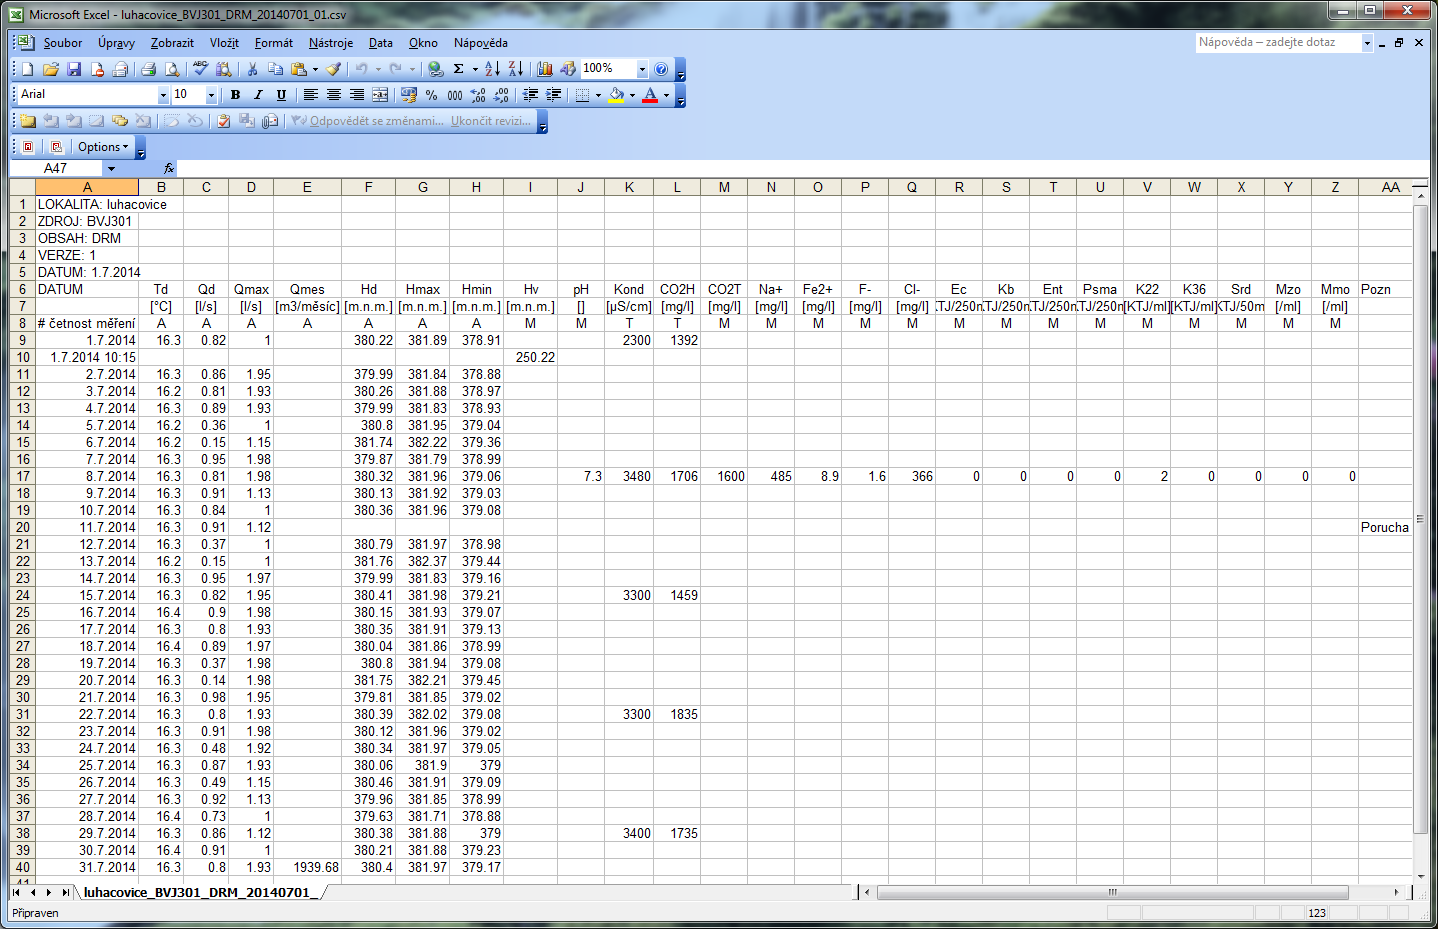Screen dimensions: 1438x929
Task: Print the sheet with the printer icon
Action: tap(148, 69)
